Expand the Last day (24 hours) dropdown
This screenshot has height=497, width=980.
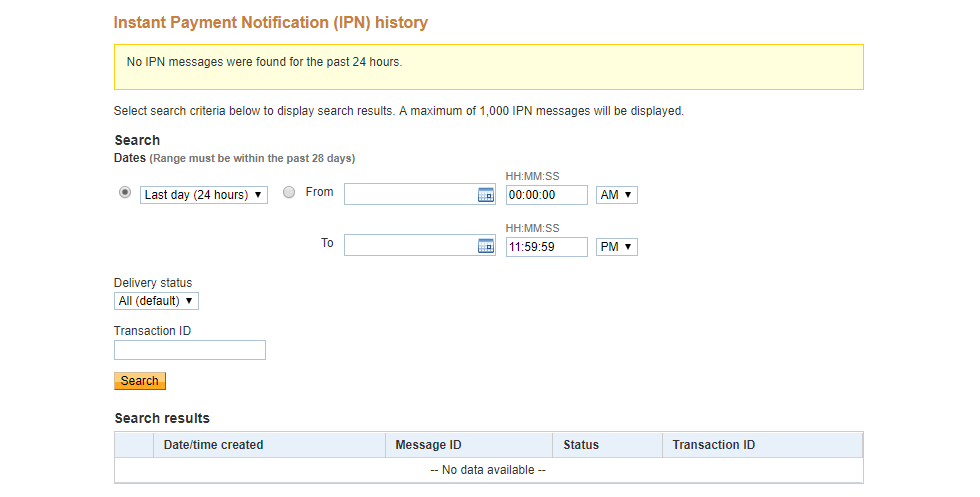click(x=204, y=195)
